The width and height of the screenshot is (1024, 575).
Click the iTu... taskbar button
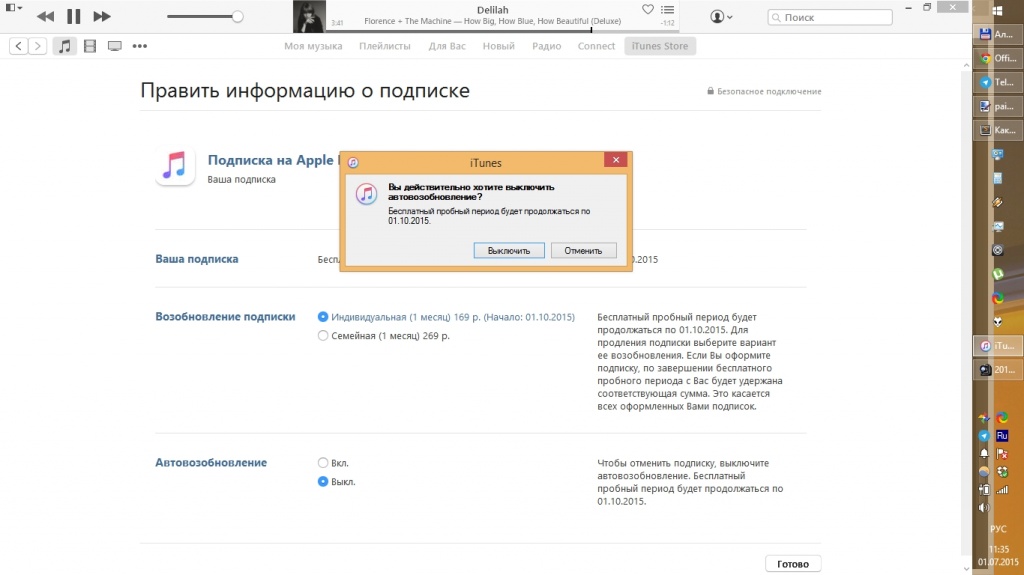[x=998, y=346]
